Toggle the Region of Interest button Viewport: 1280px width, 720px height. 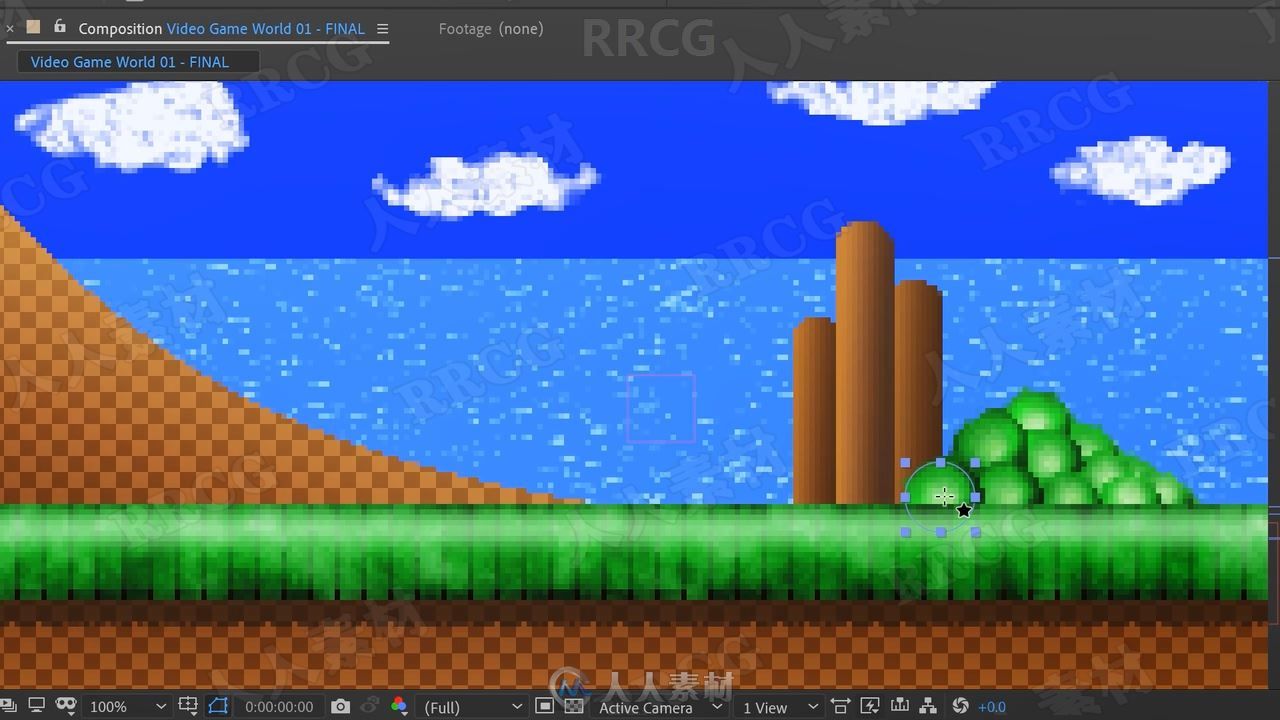[x=218, y=706]
